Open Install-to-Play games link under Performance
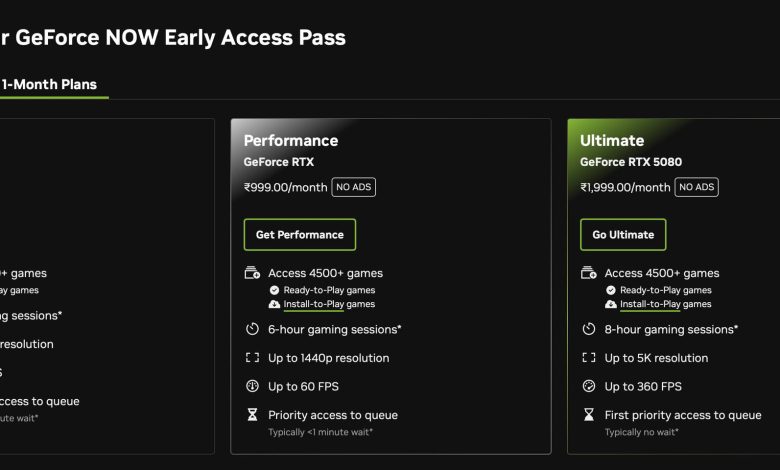The image size is (780, 470). coord(329,304)
